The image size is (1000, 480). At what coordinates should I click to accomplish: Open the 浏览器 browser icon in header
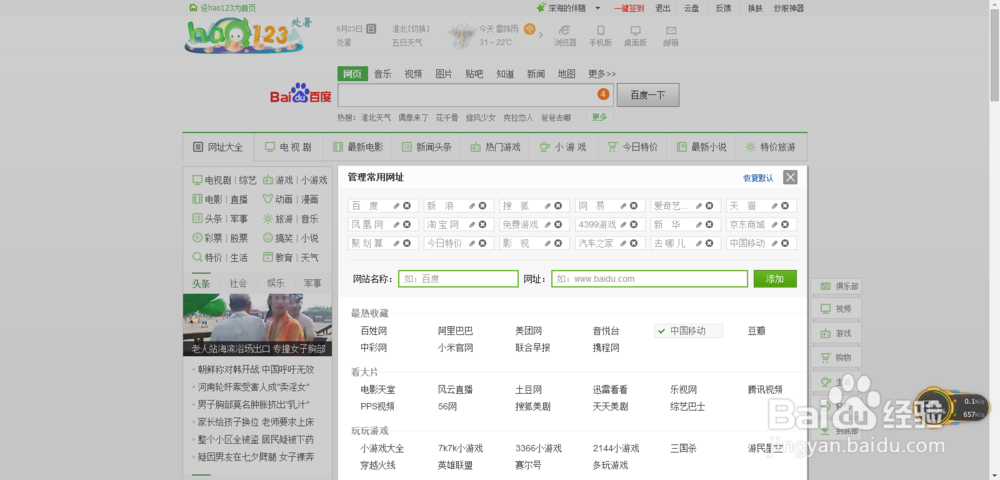[x=564, y=35]
